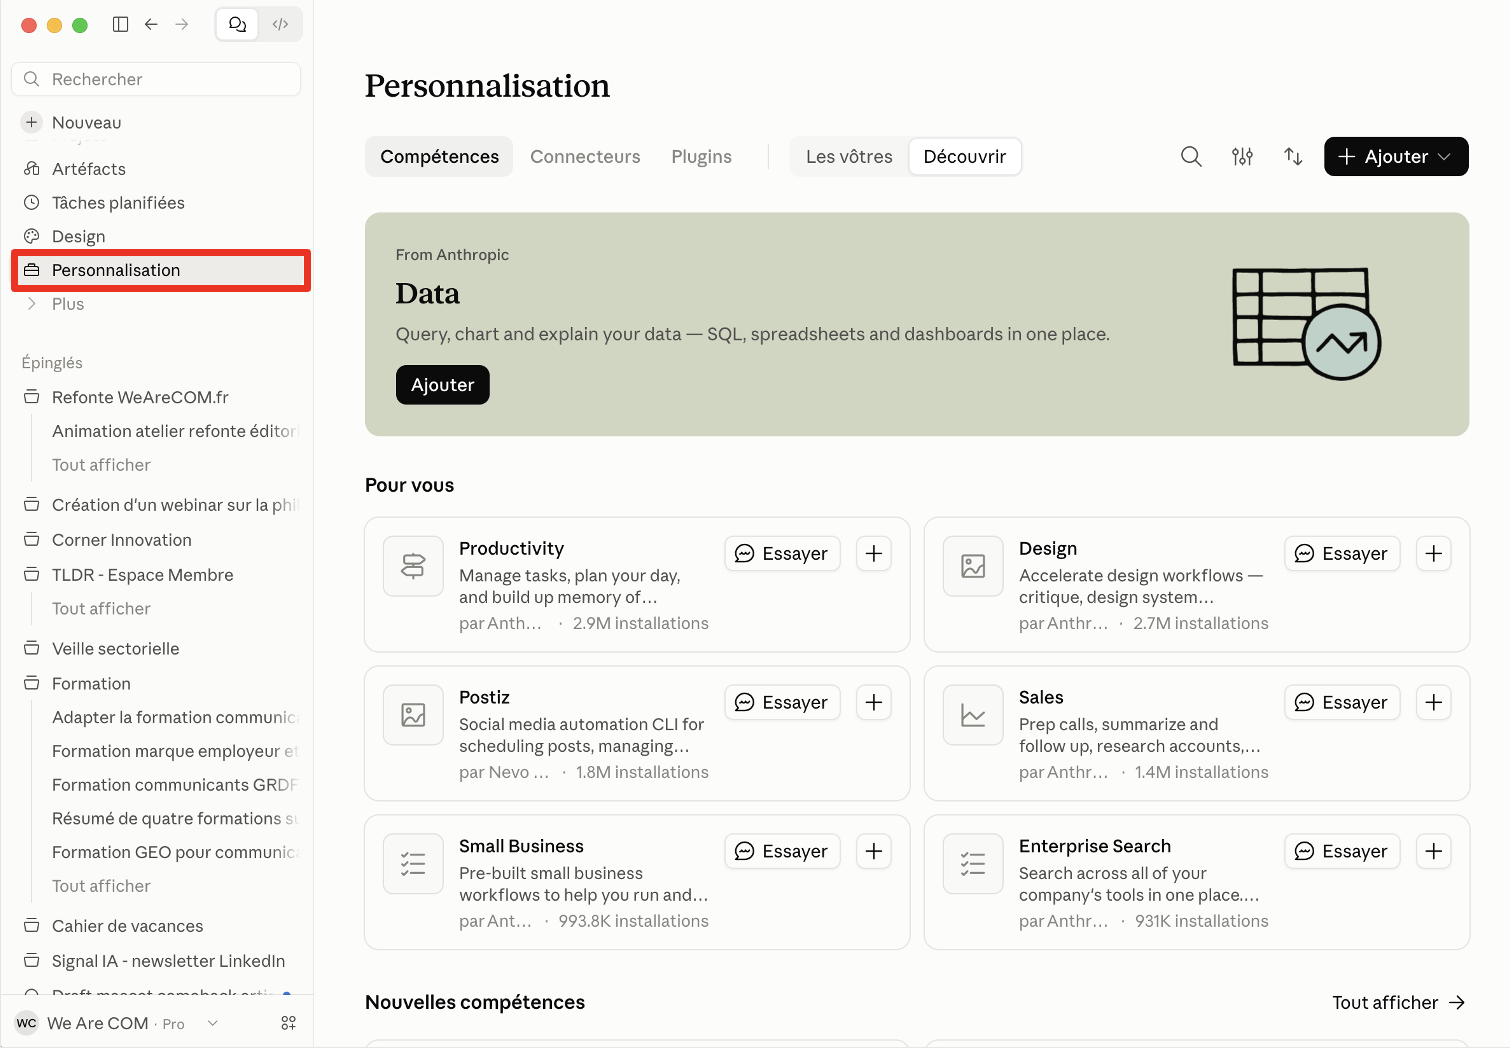Screen dimensions: 1510x1048
Task: Add the Data skill from banner
Action: (x=443, y=385)
